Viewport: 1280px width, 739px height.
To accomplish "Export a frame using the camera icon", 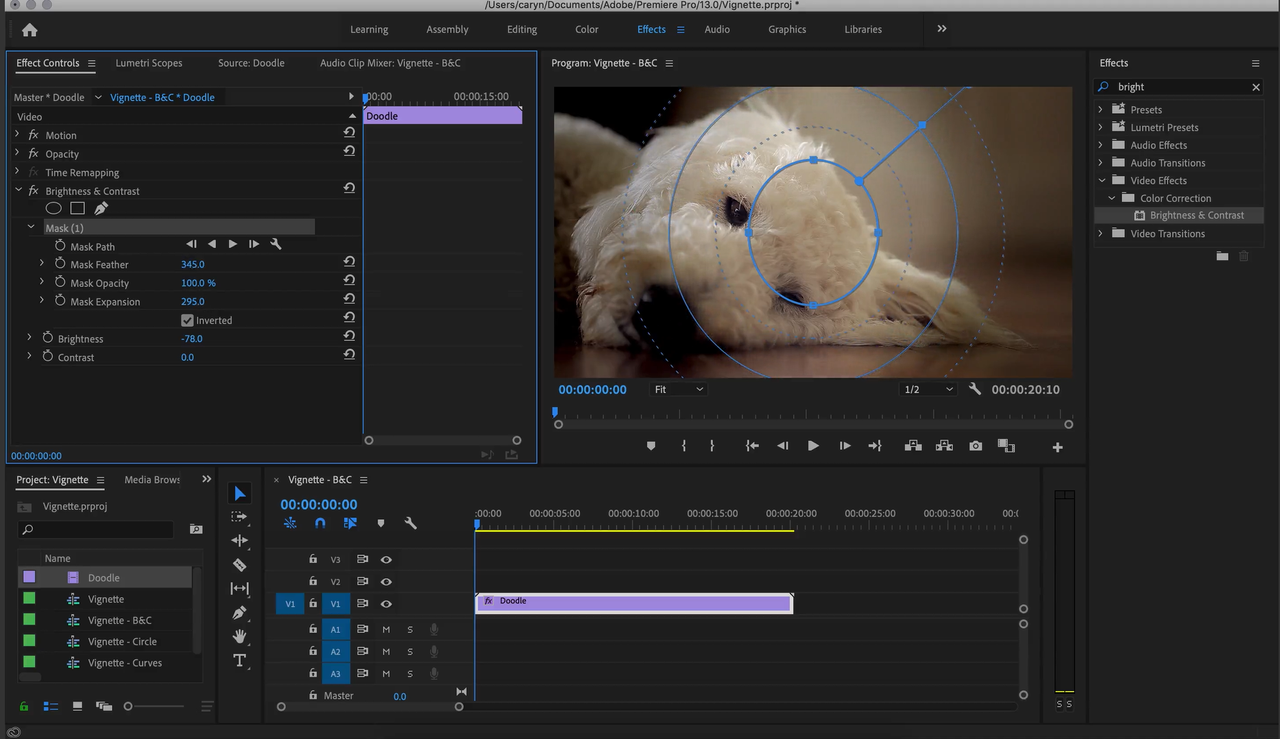I will pos(975,446).
